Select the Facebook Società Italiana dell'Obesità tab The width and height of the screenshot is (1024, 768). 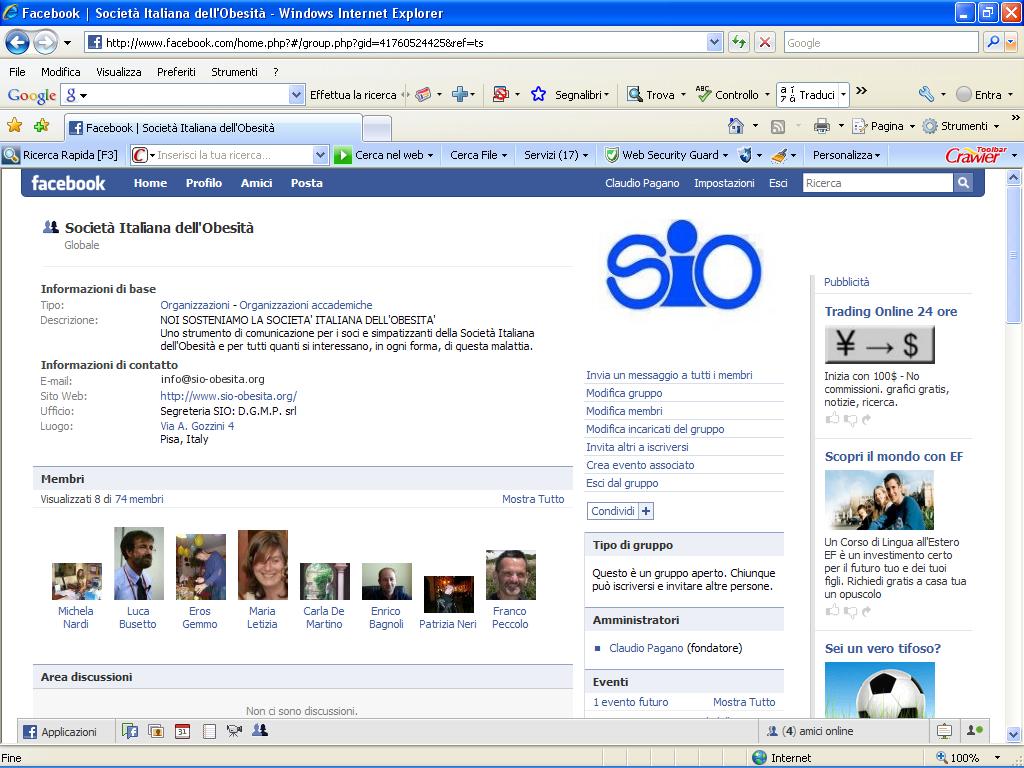(x=213, y=128)
